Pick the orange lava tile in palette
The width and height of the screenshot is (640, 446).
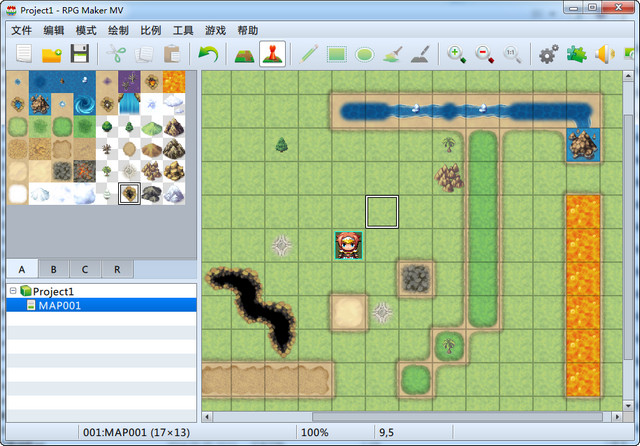coord(174,81)
